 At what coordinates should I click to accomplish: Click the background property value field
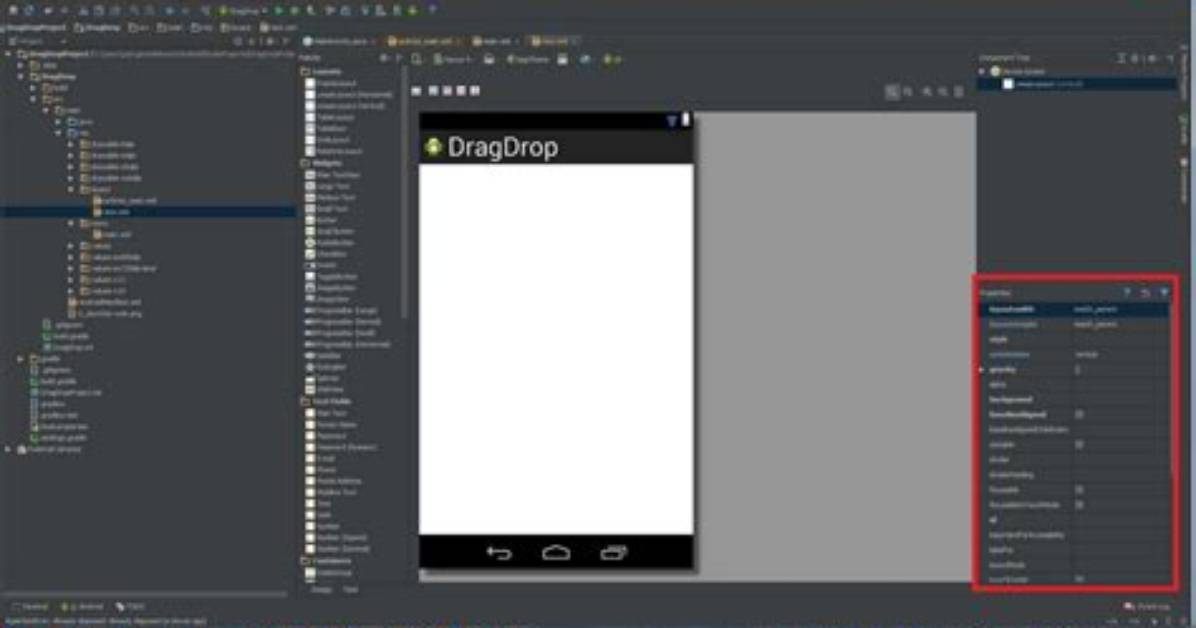coord(1120,400)
